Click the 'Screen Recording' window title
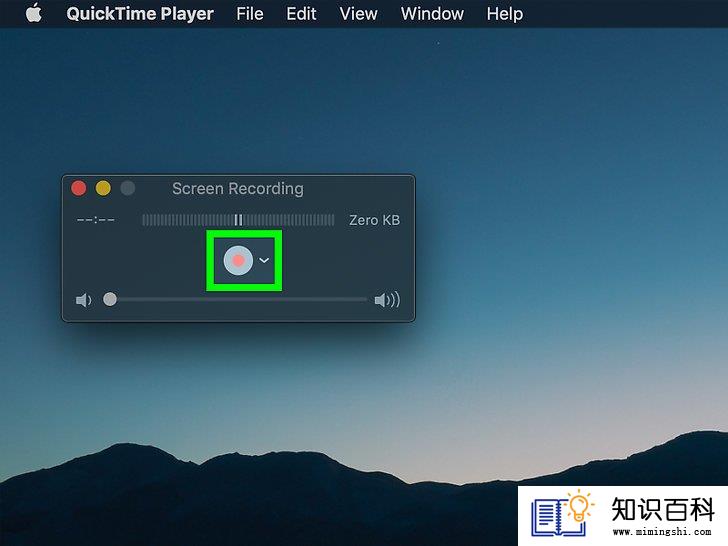Image resolution: width=728 pixels, height=546 pixels. pos(238,188)
